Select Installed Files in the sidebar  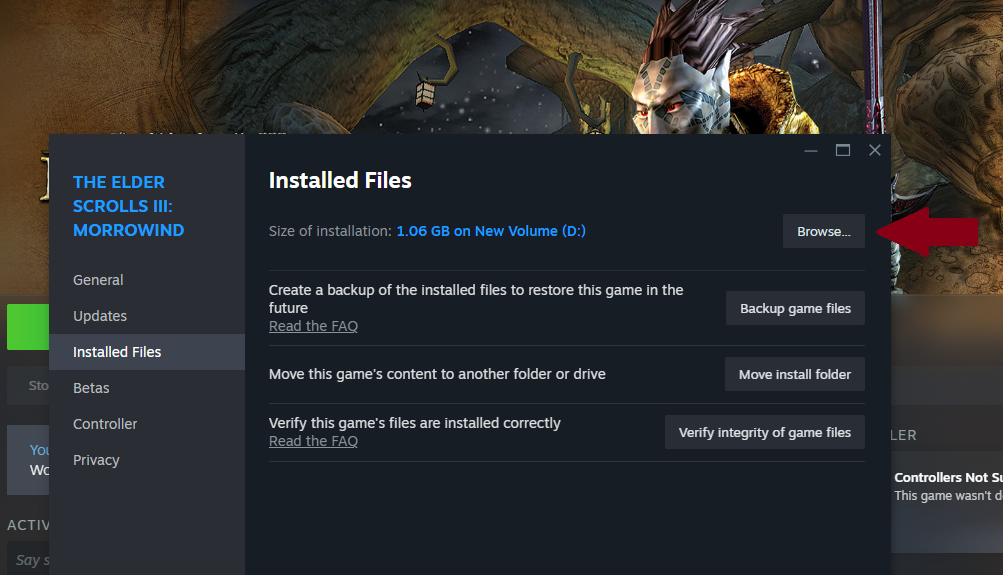(117, 352)
